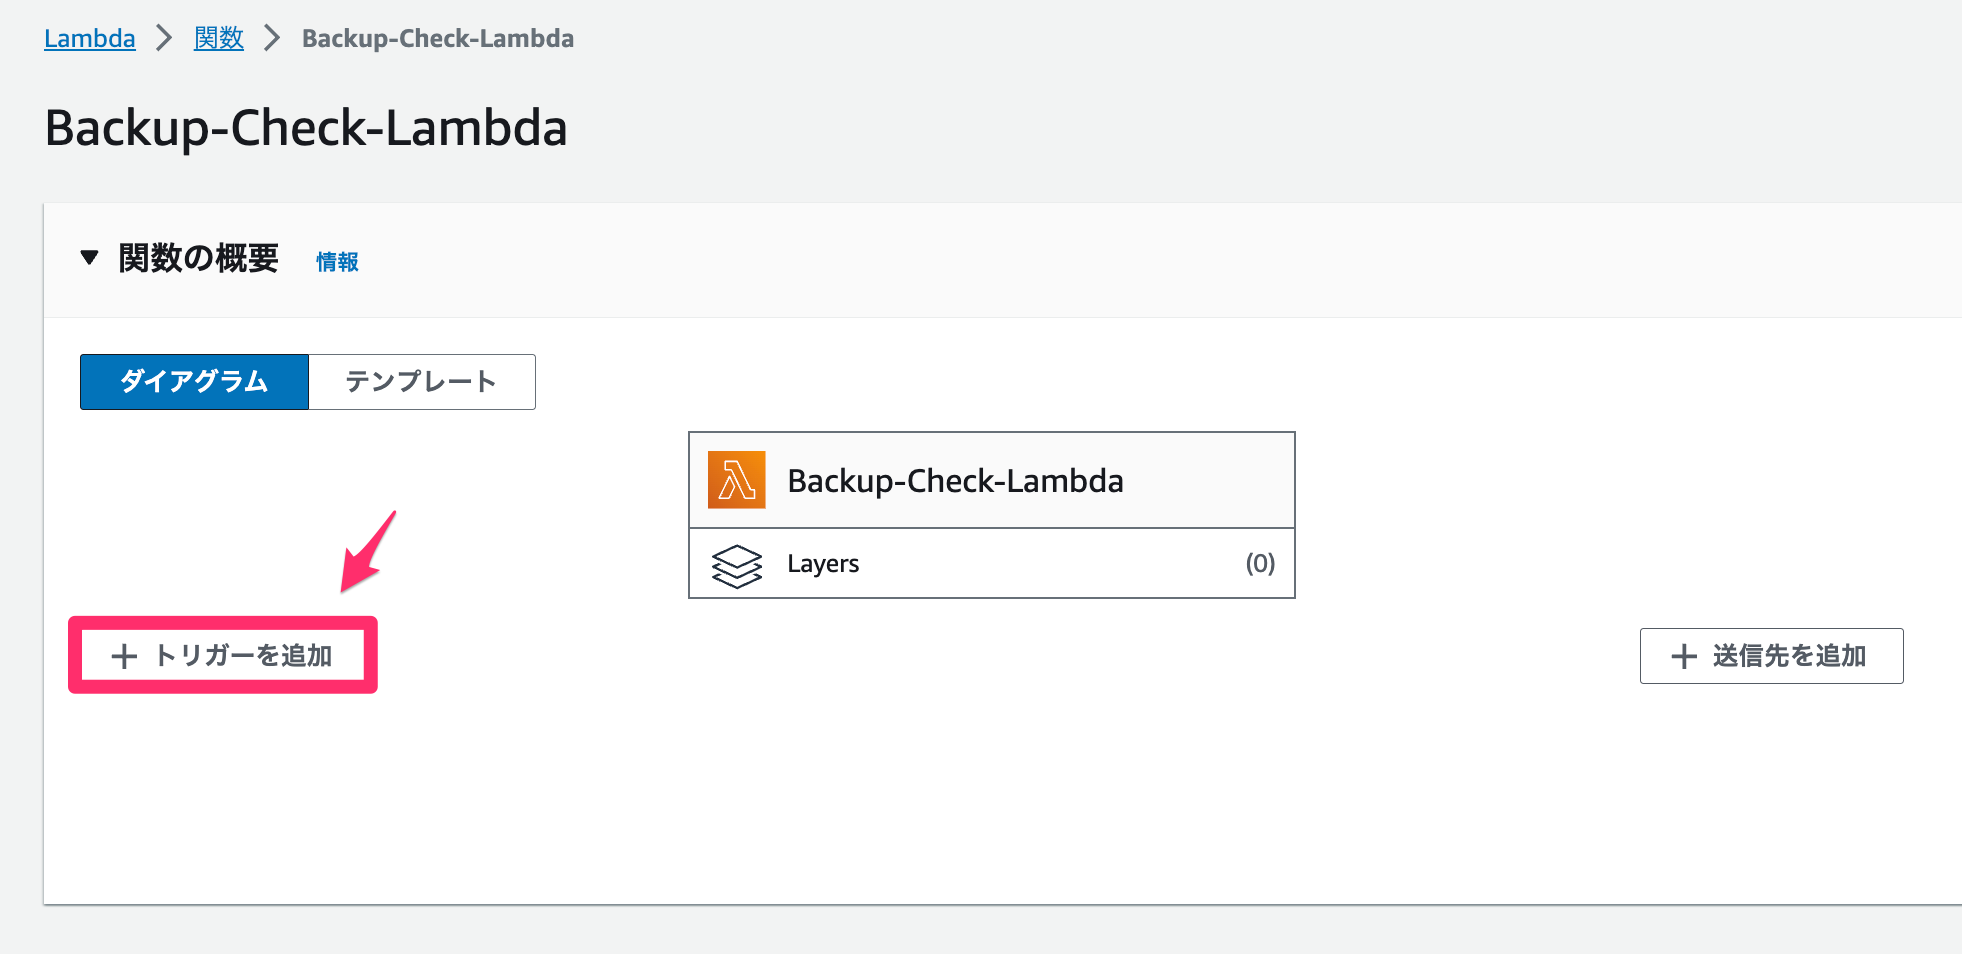Open the 情報 info link

tap(337, 262)
